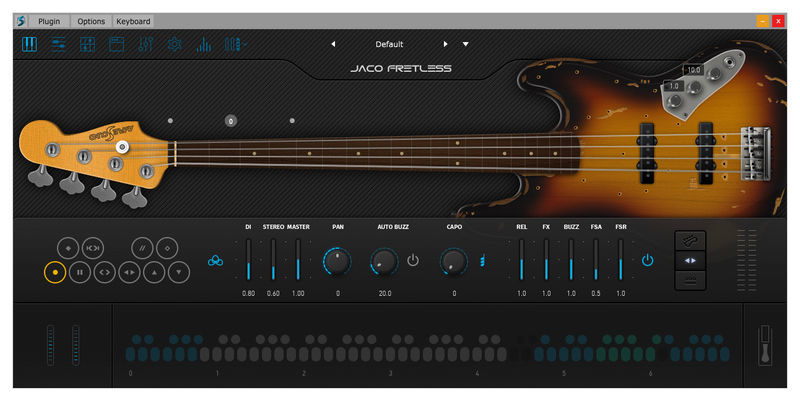Select the left-right arrows mode button
This screenshot has height=401, width=800.
click(x=690, y=261)
